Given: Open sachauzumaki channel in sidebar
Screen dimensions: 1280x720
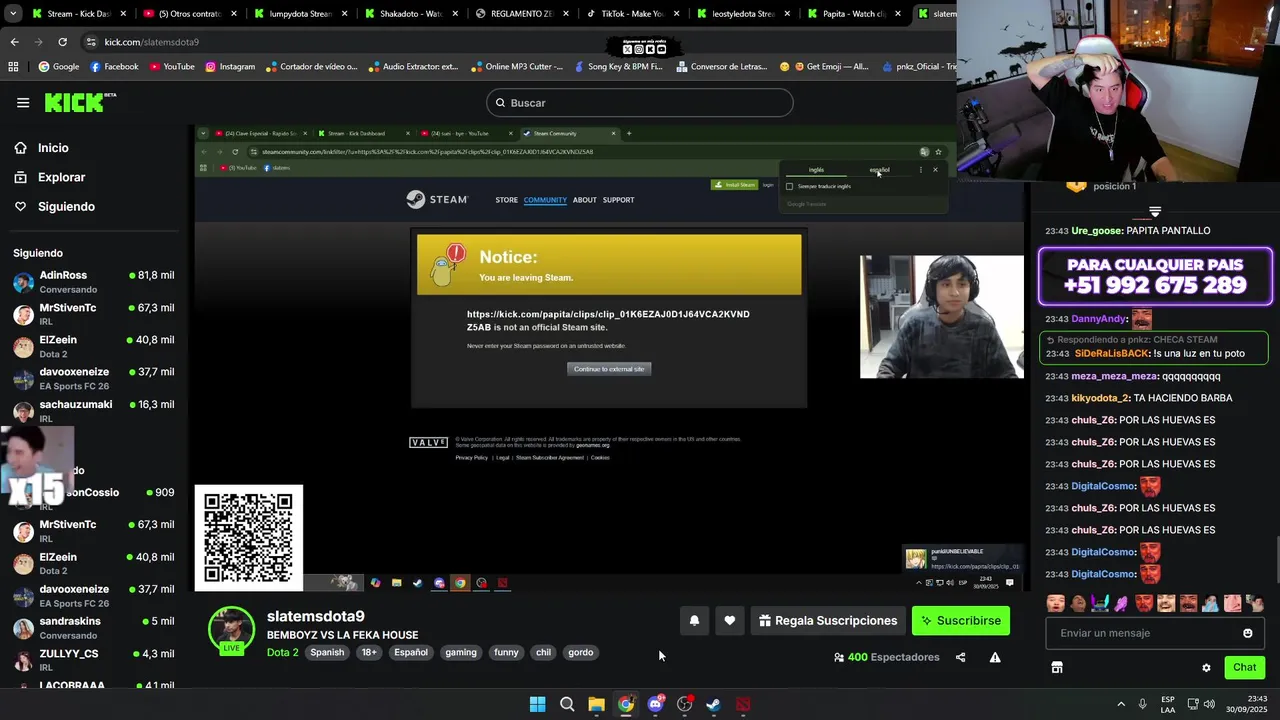Looking at the screenshot, I should tap(94, 411).
